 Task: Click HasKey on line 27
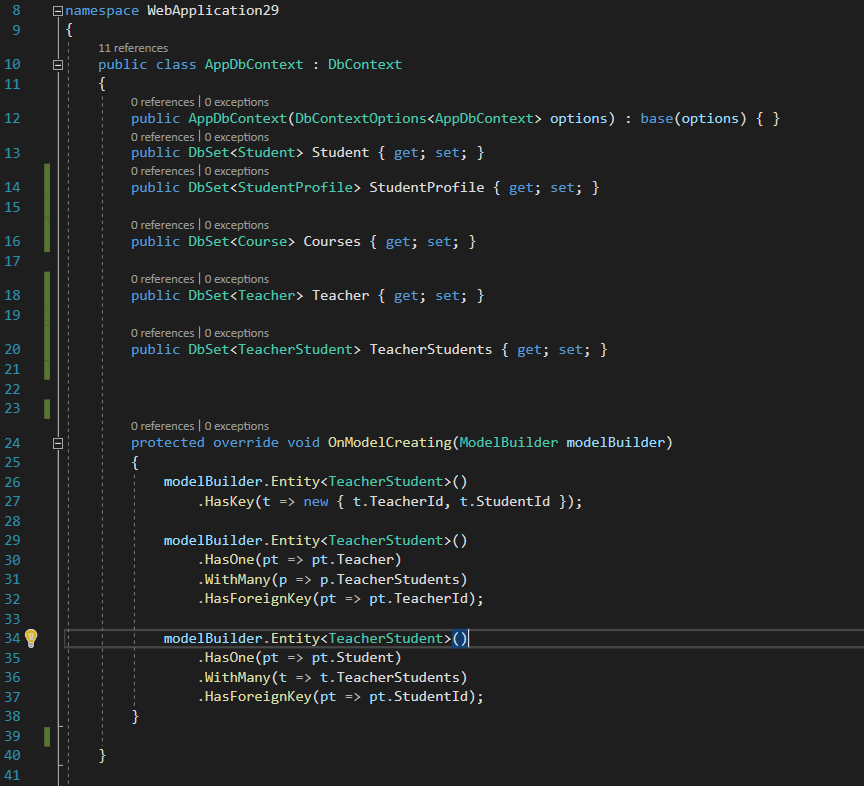(229, 502)
